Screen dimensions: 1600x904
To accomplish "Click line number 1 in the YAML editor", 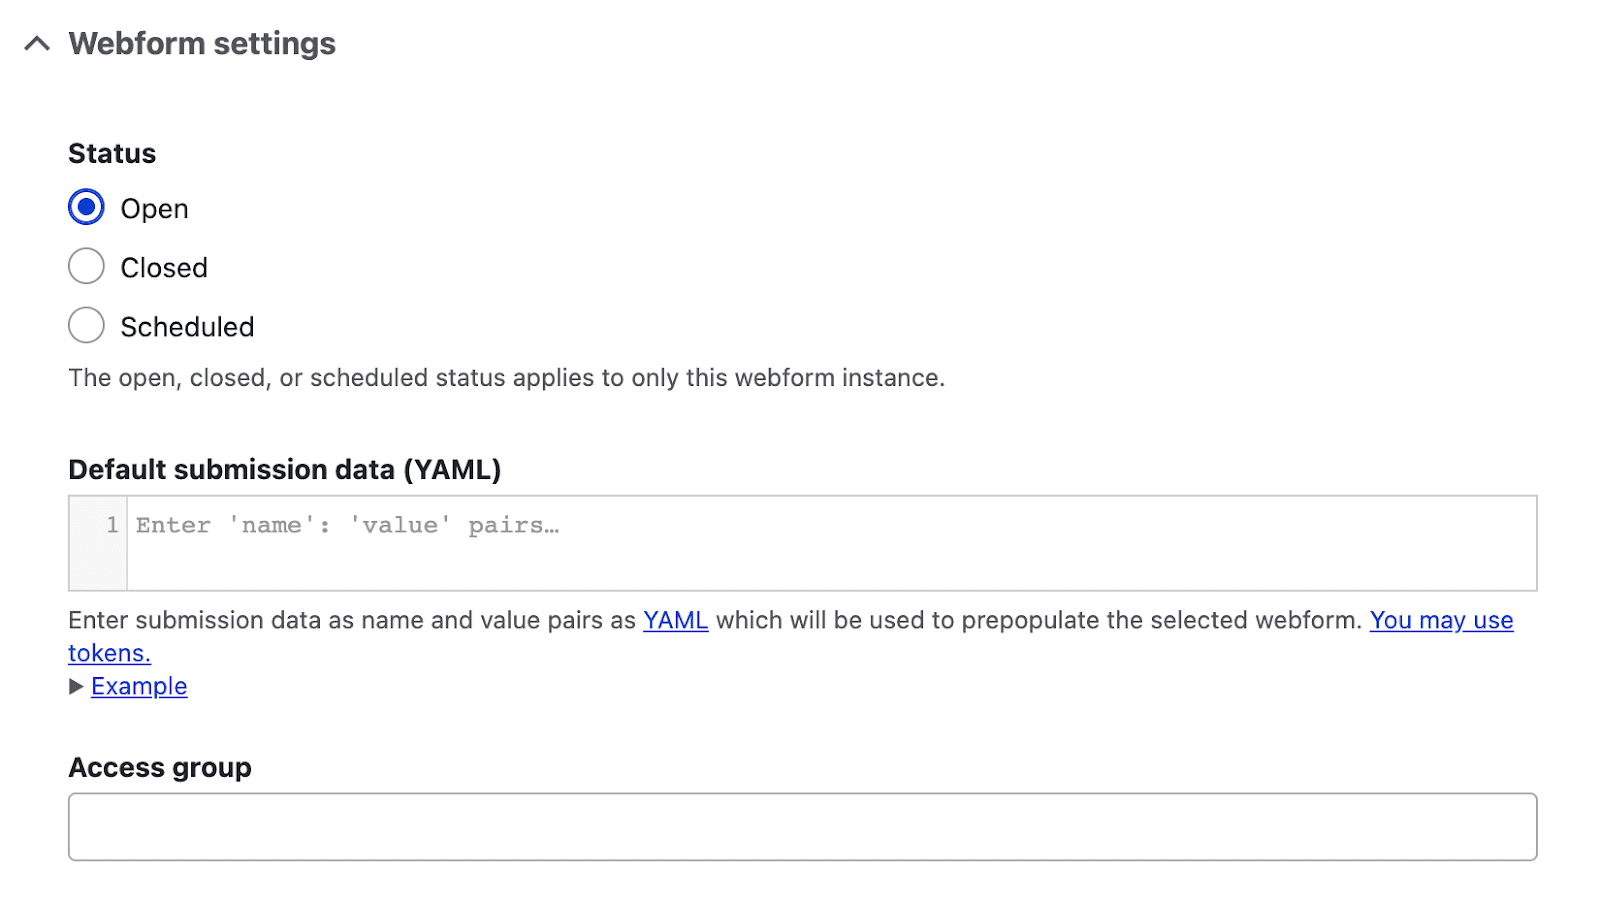I will tap(111, 524).
